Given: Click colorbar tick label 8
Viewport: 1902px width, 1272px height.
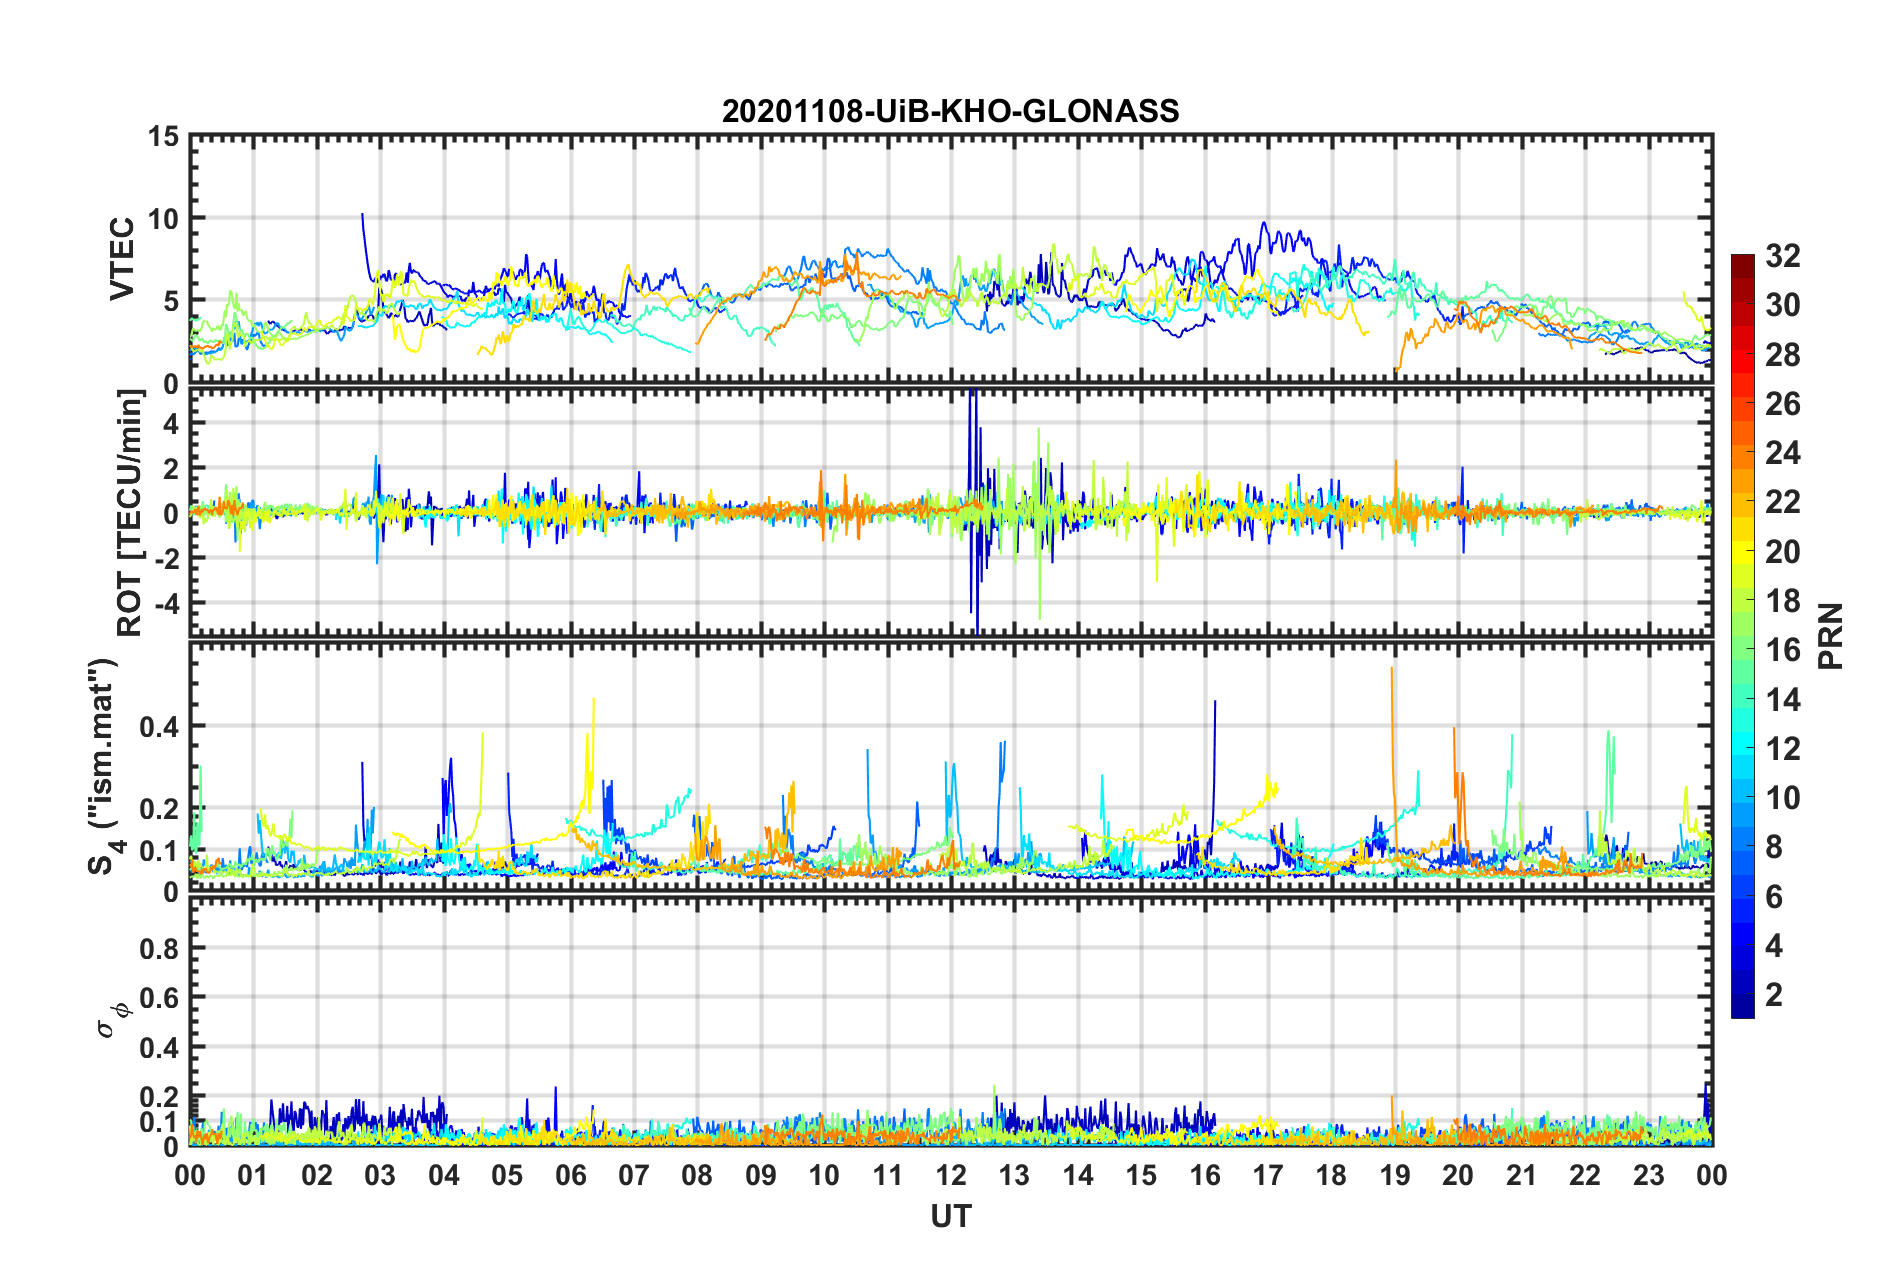Looking at the screenshot, I should click(1773, 847).
